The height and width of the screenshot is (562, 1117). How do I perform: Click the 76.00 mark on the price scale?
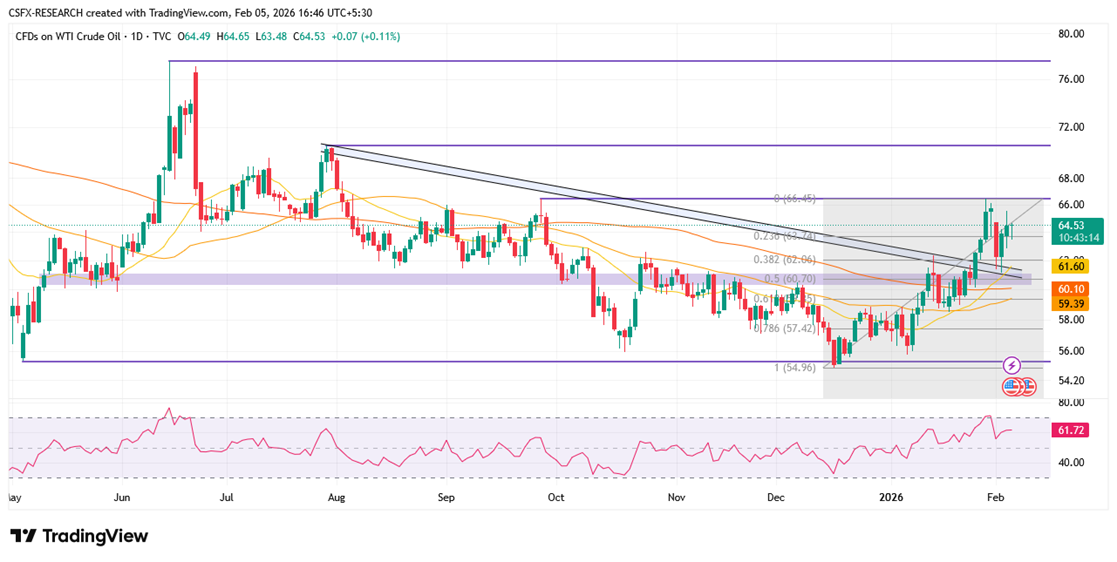1071,79
